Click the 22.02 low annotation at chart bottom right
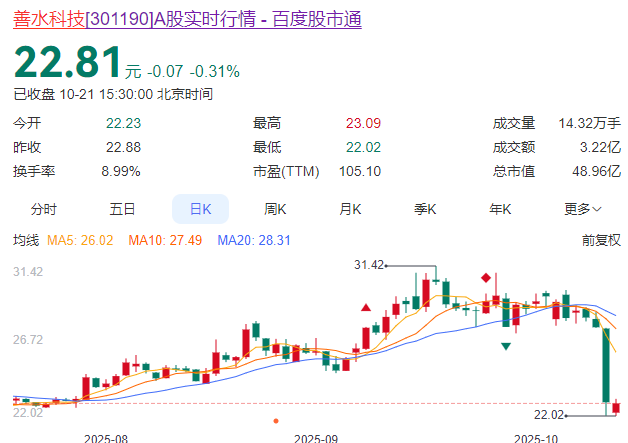The height and width of the screenshot is (443, 628). [x=549, y=415]
